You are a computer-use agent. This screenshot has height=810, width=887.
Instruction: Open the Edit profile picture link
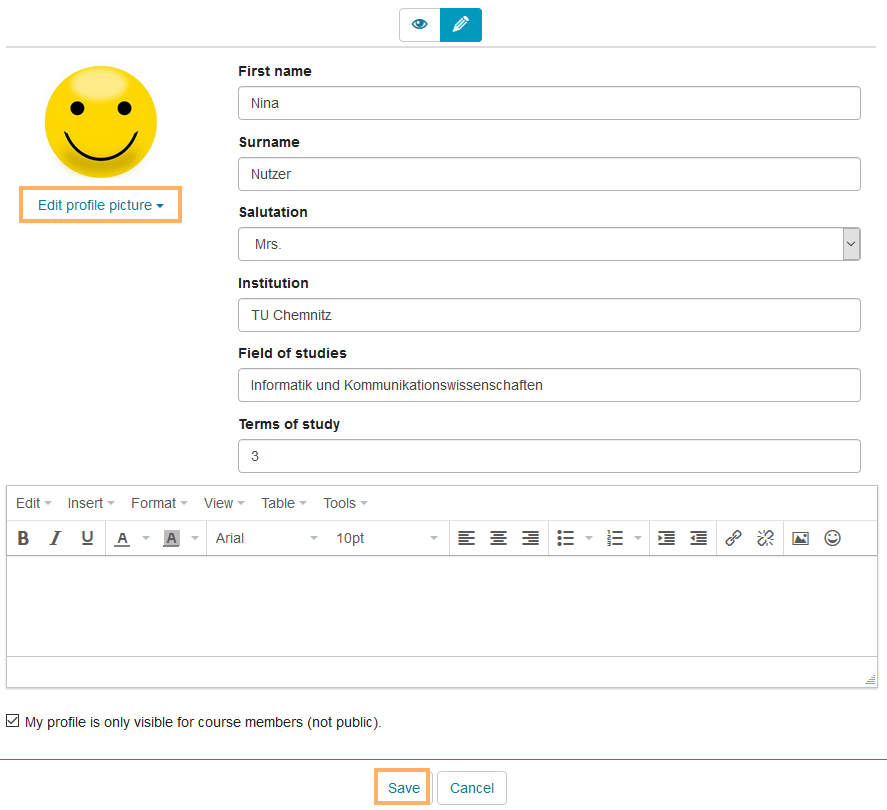point(100,205)
